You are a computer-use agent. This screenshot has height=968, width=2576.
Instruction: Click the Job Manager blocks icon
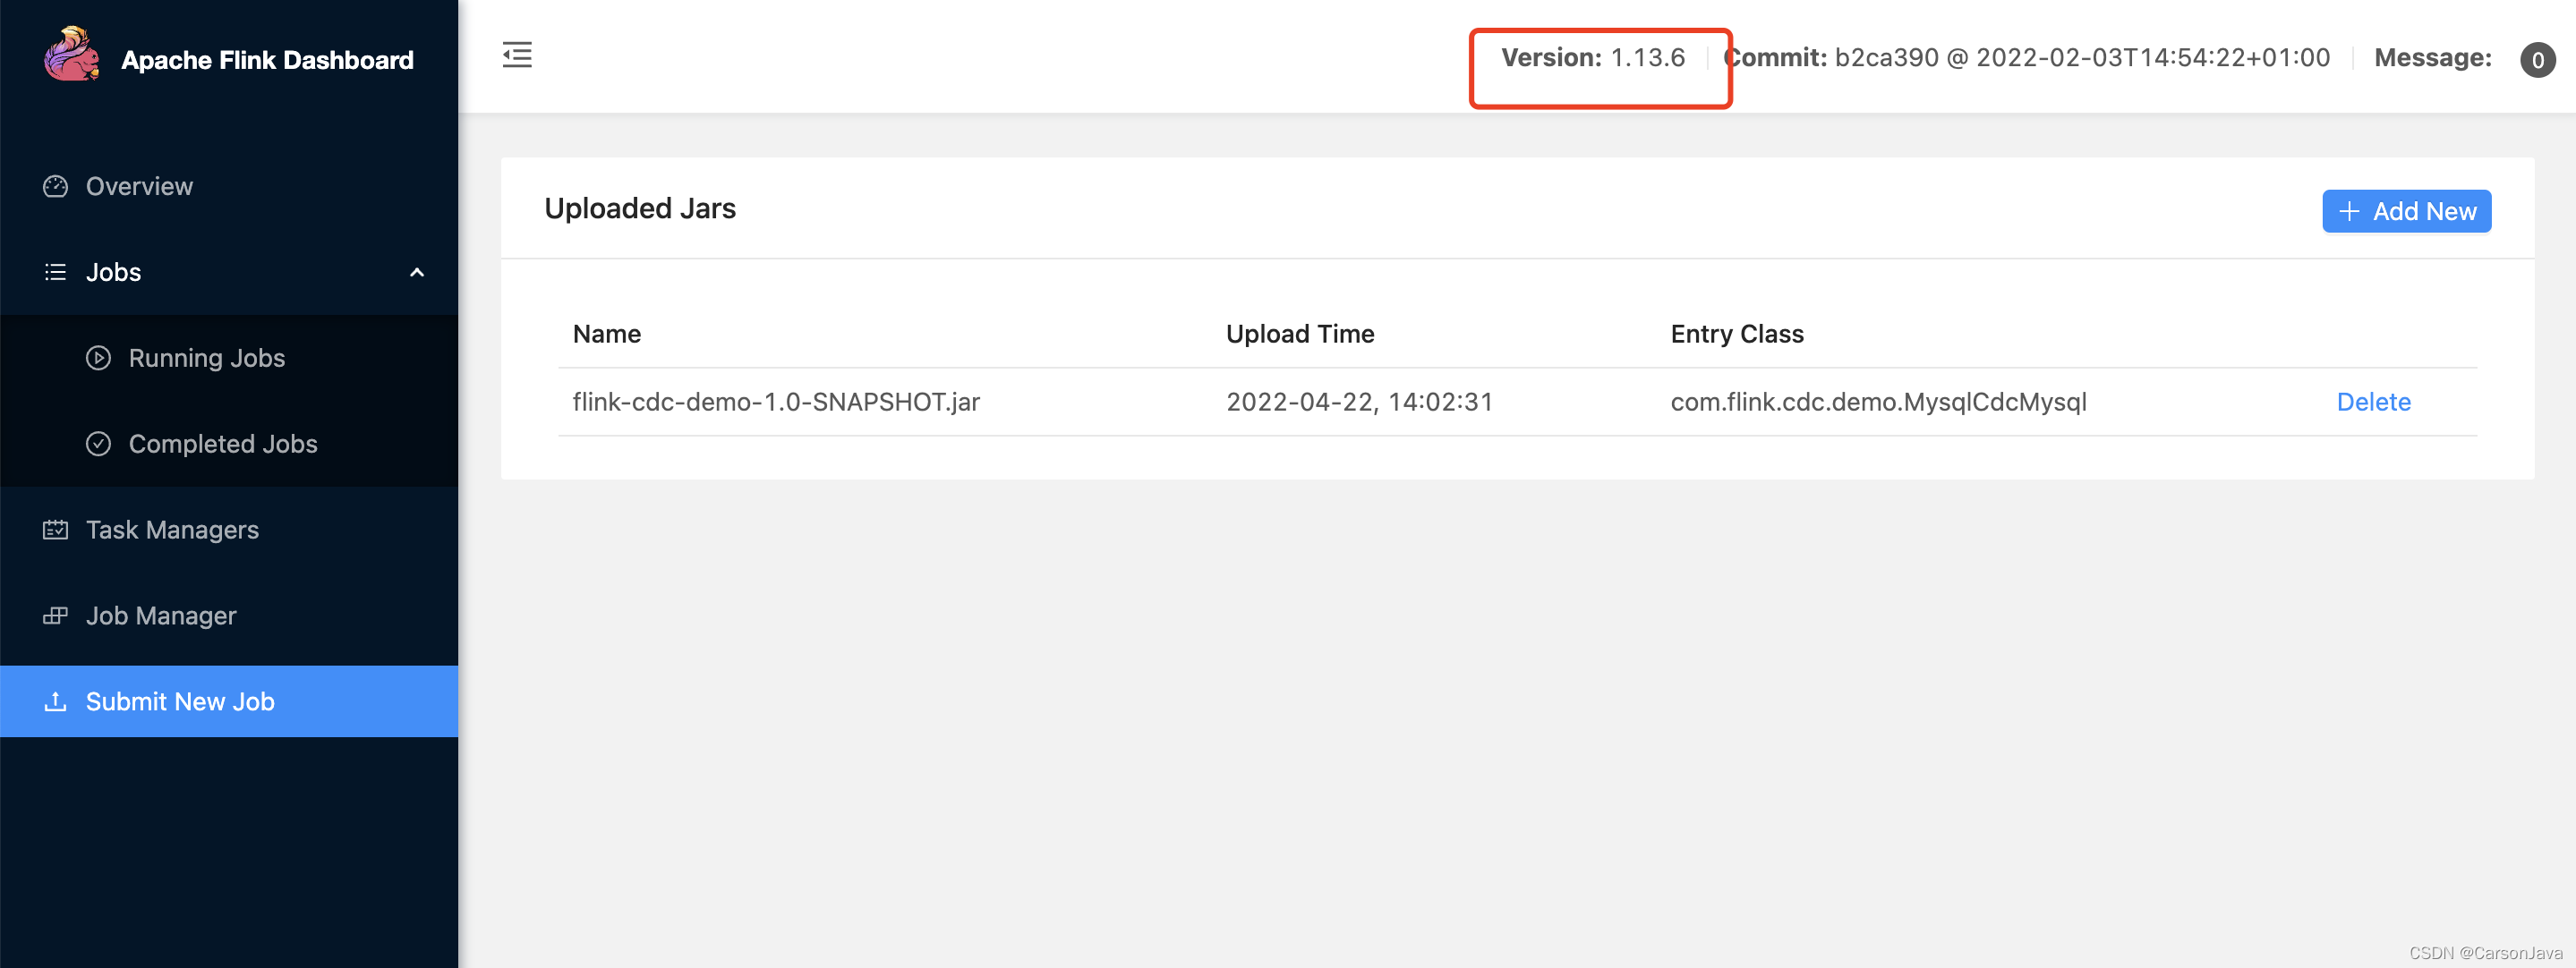click(55, 616)
